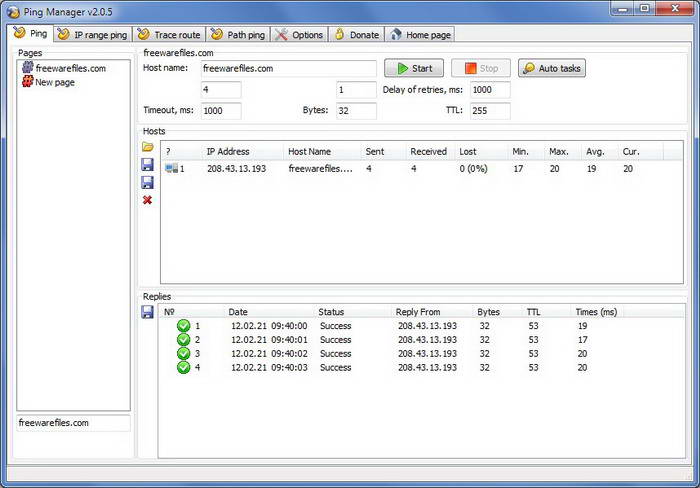
Task: Click the IP Address column header
Action: click(x=243, y=151)
